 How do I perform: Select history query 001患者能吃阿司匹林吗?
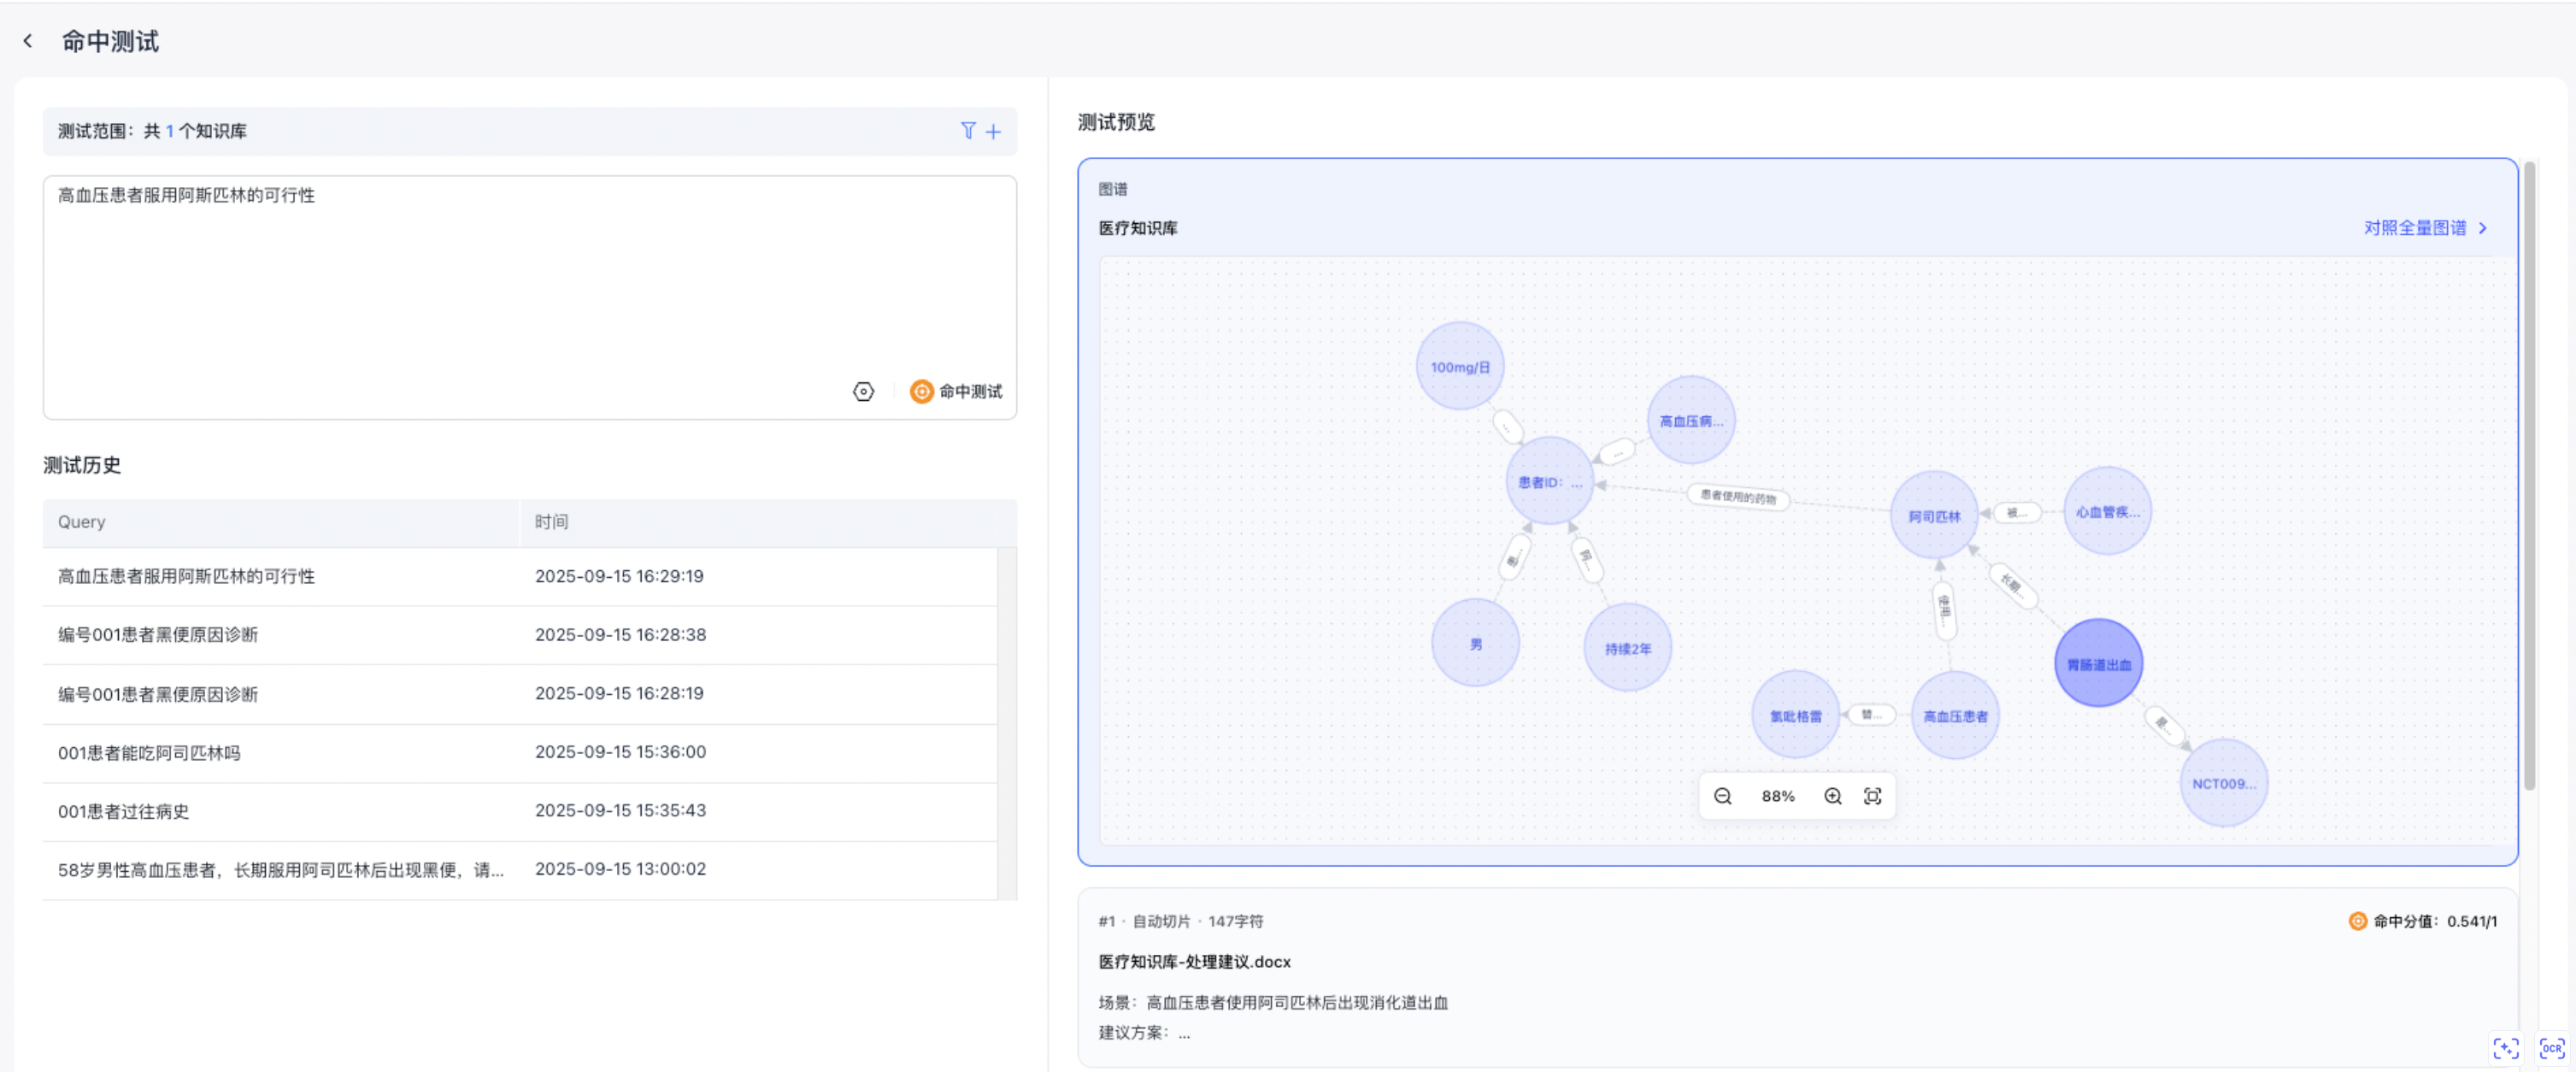coord(149,752)
